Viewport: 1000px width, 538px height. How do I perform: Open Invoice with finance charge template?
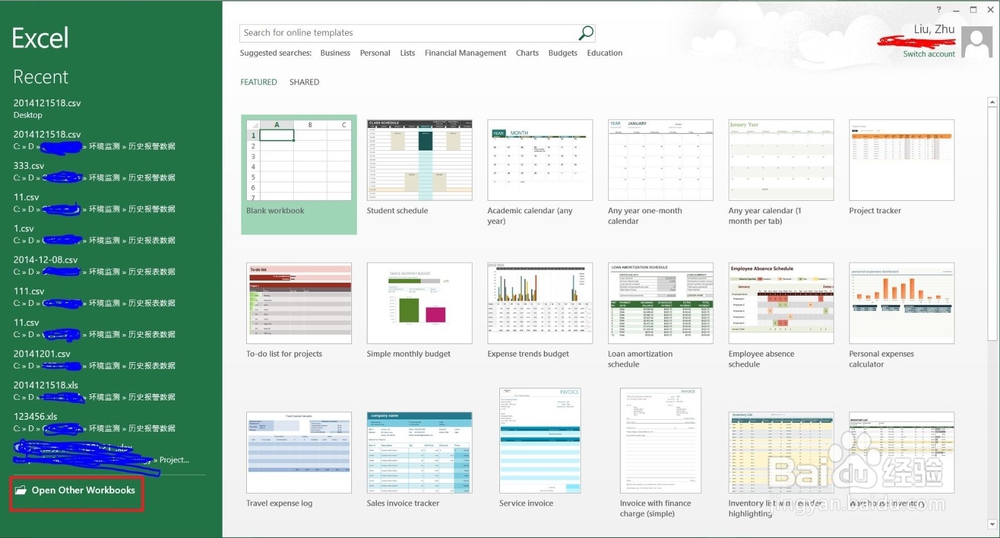[x=661, y=454]
